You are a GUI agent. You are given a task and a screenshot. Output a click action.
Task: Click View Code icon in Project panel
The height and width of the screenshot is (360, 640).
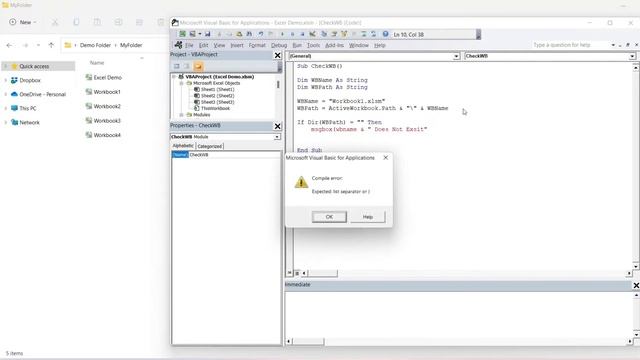coord(177,66)
